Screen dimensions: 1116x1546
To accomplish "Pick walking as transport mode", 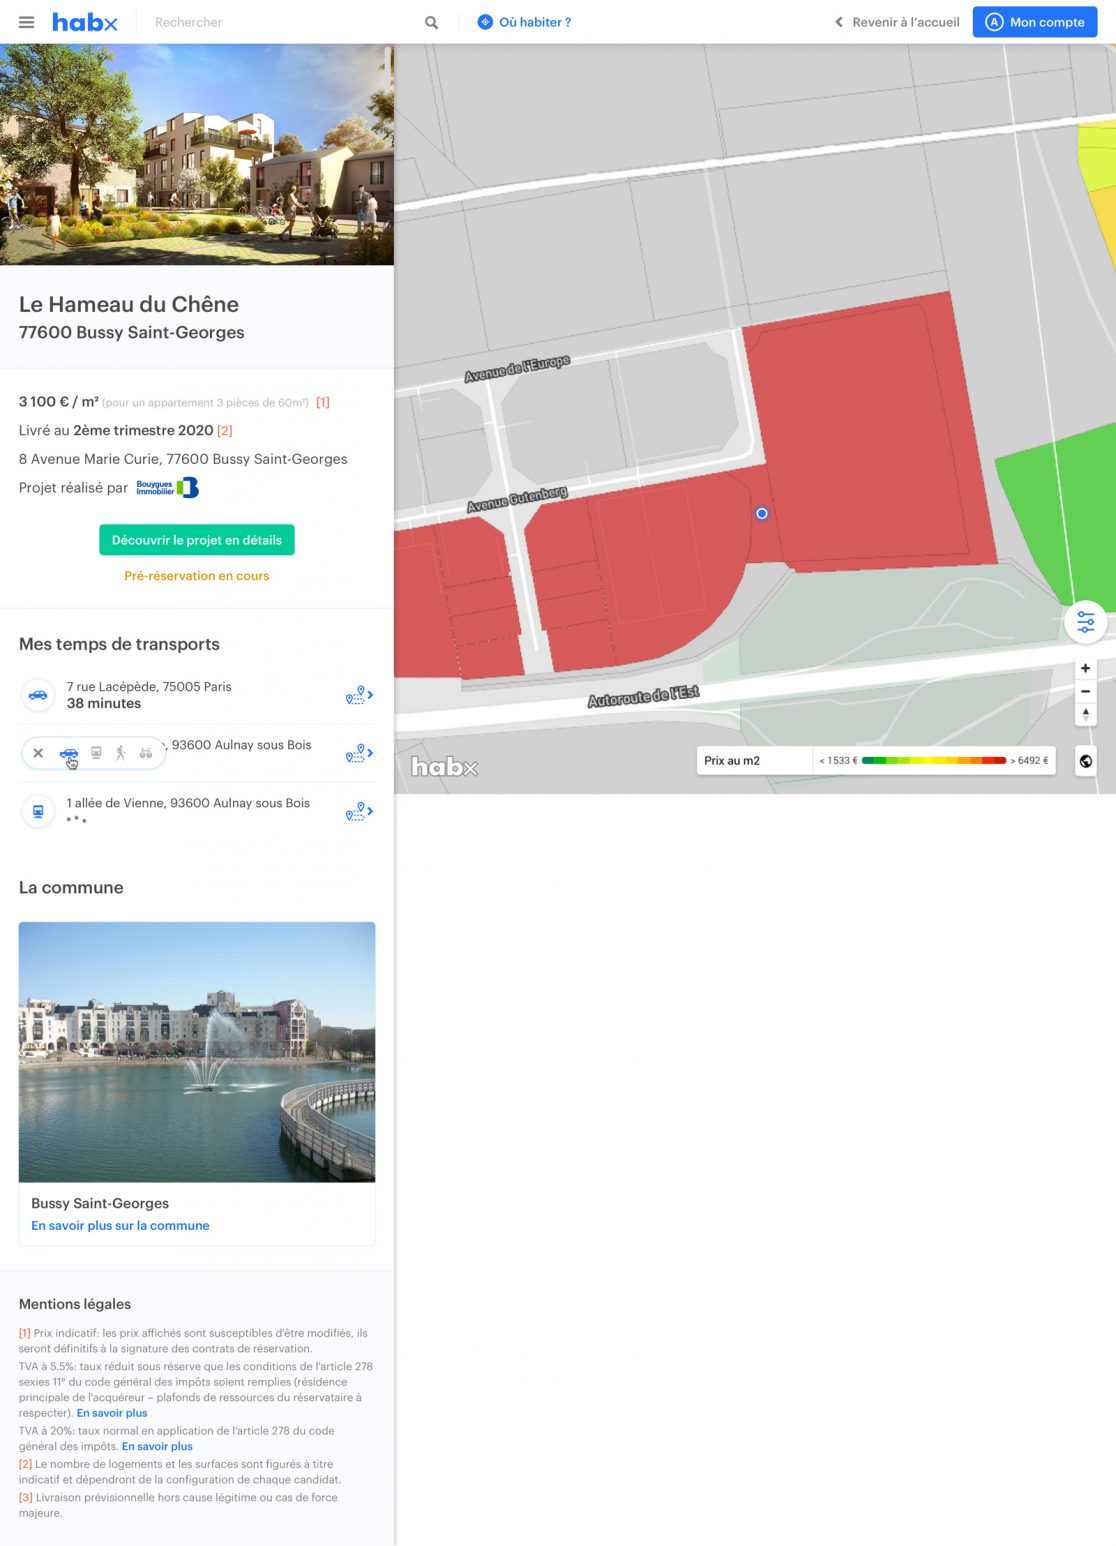I will [x=121, y=753].
